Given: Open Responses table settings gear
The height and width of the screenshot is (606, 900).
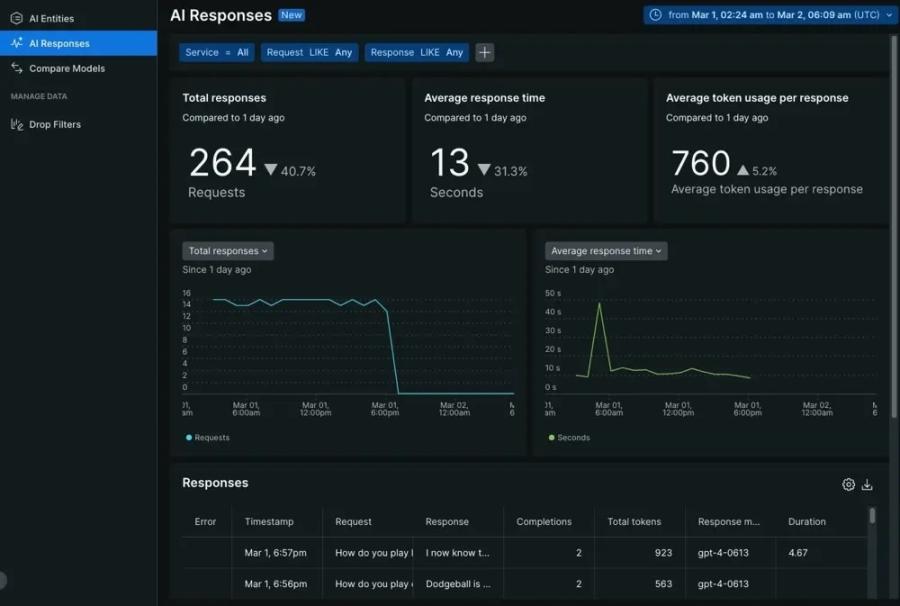Looking at the screenshot, I should pyautogui.click(x=848, y=484).
